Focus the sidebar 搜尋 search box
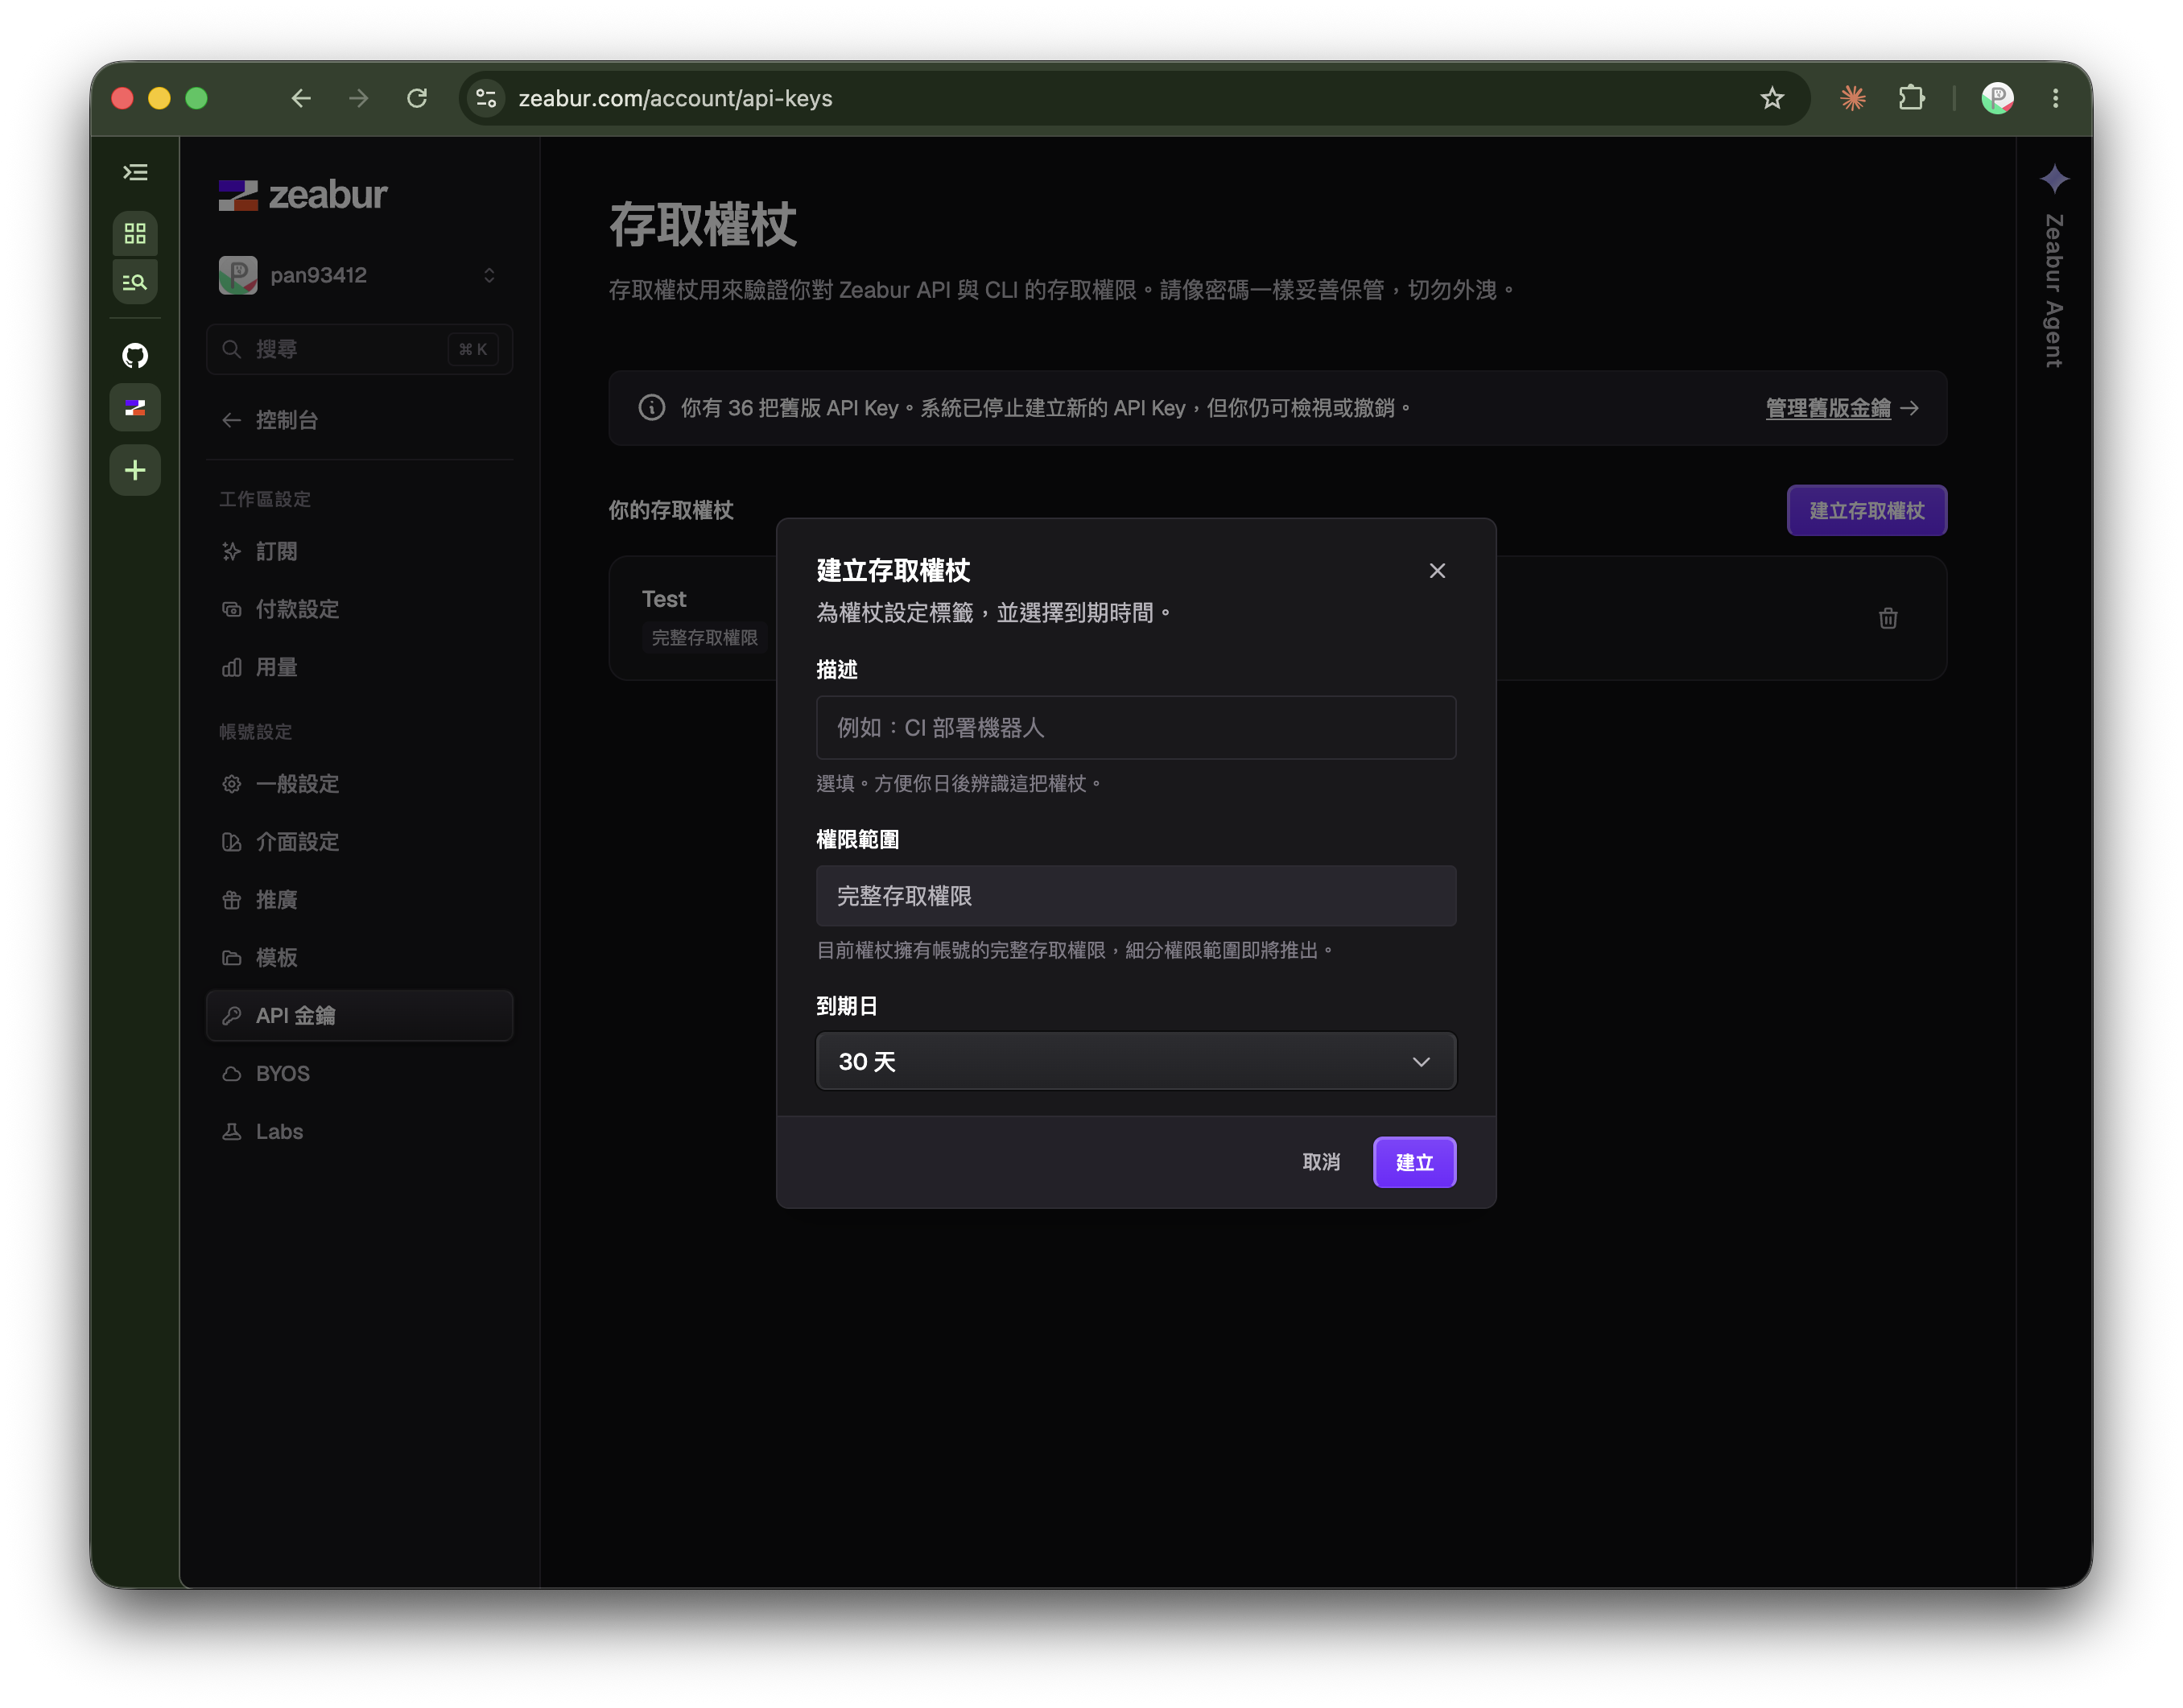This screenshot has width=2183, height=1708. tap(359, 349)
